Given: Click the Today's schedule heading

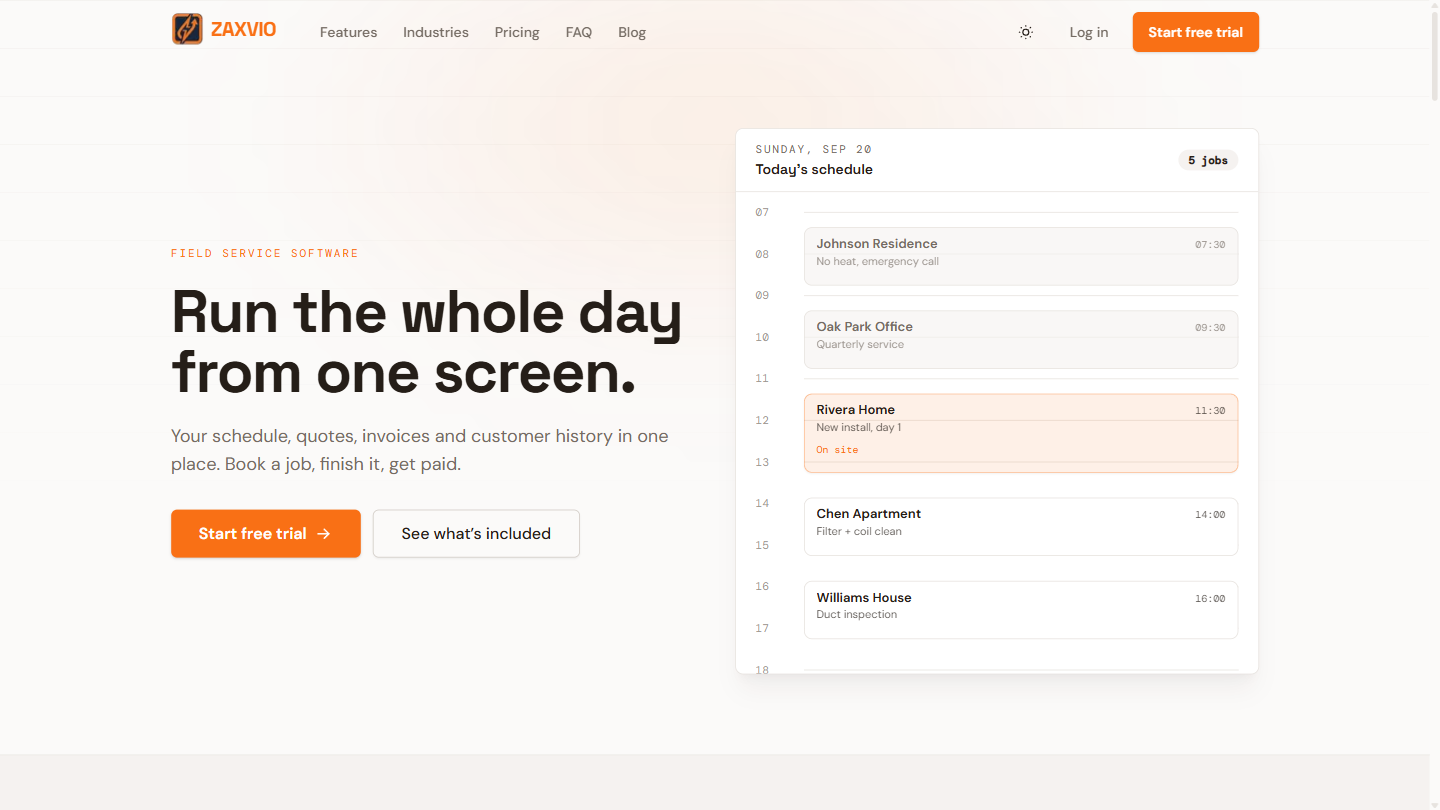Looking at the screenshot, I should (x=814, y=169).
